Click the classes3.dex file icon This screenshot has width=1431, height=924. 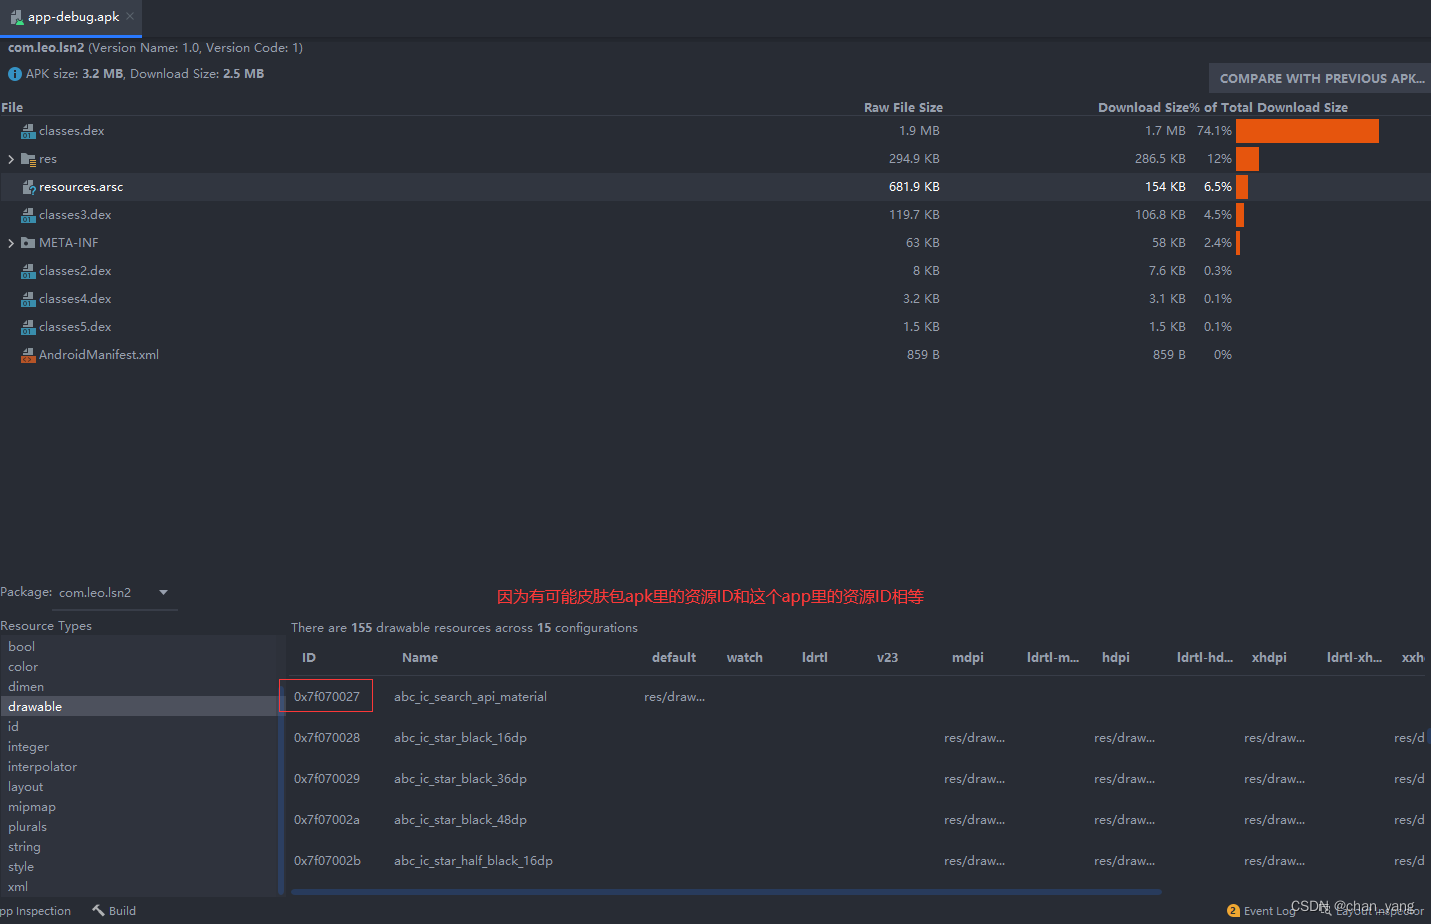click(29, 215)
